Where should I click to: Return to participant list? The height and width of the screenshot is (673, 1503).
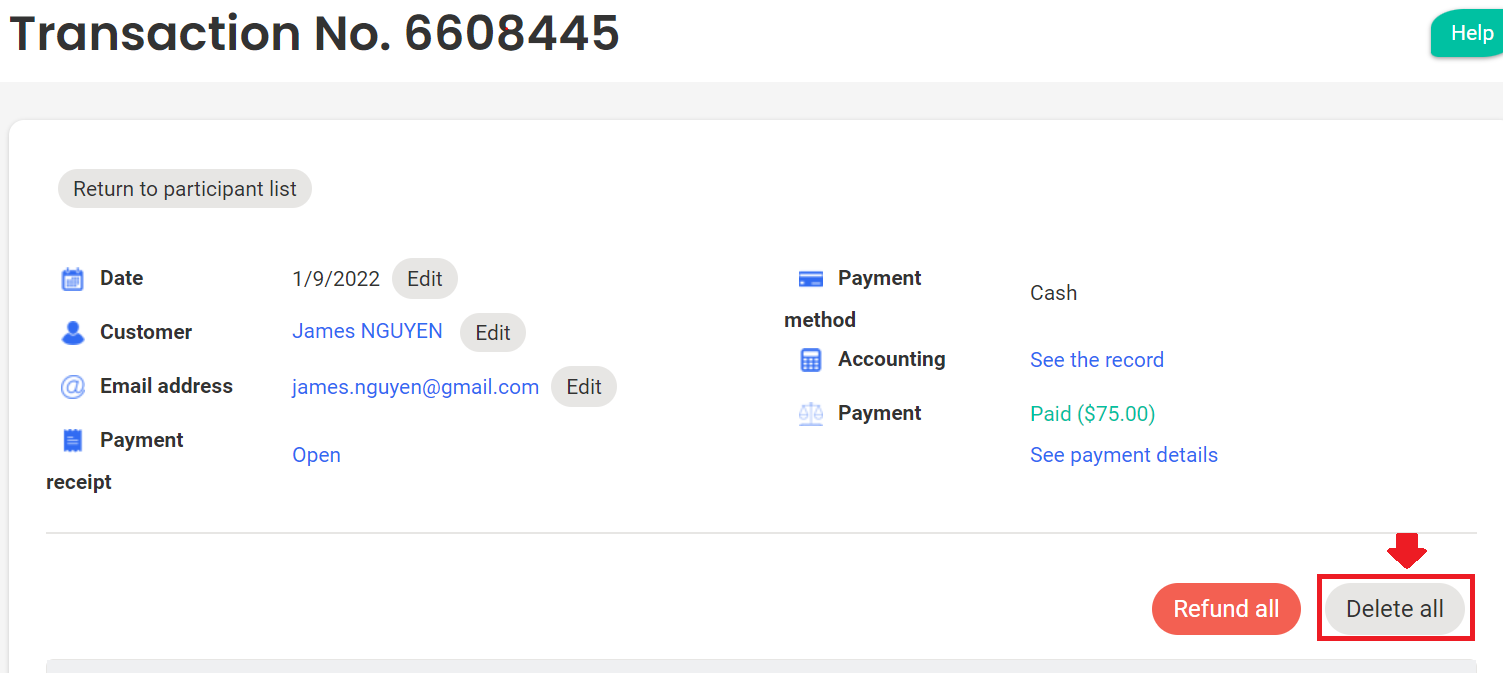[185, 189]
